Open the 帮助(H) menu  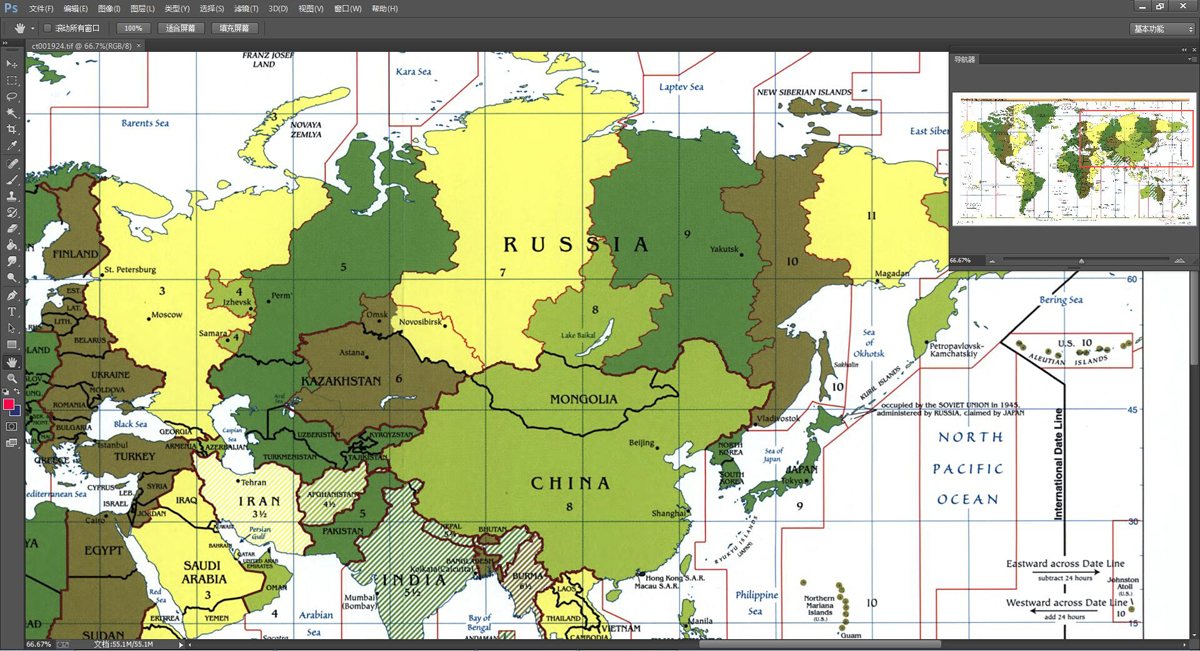(x=384, y=9)
